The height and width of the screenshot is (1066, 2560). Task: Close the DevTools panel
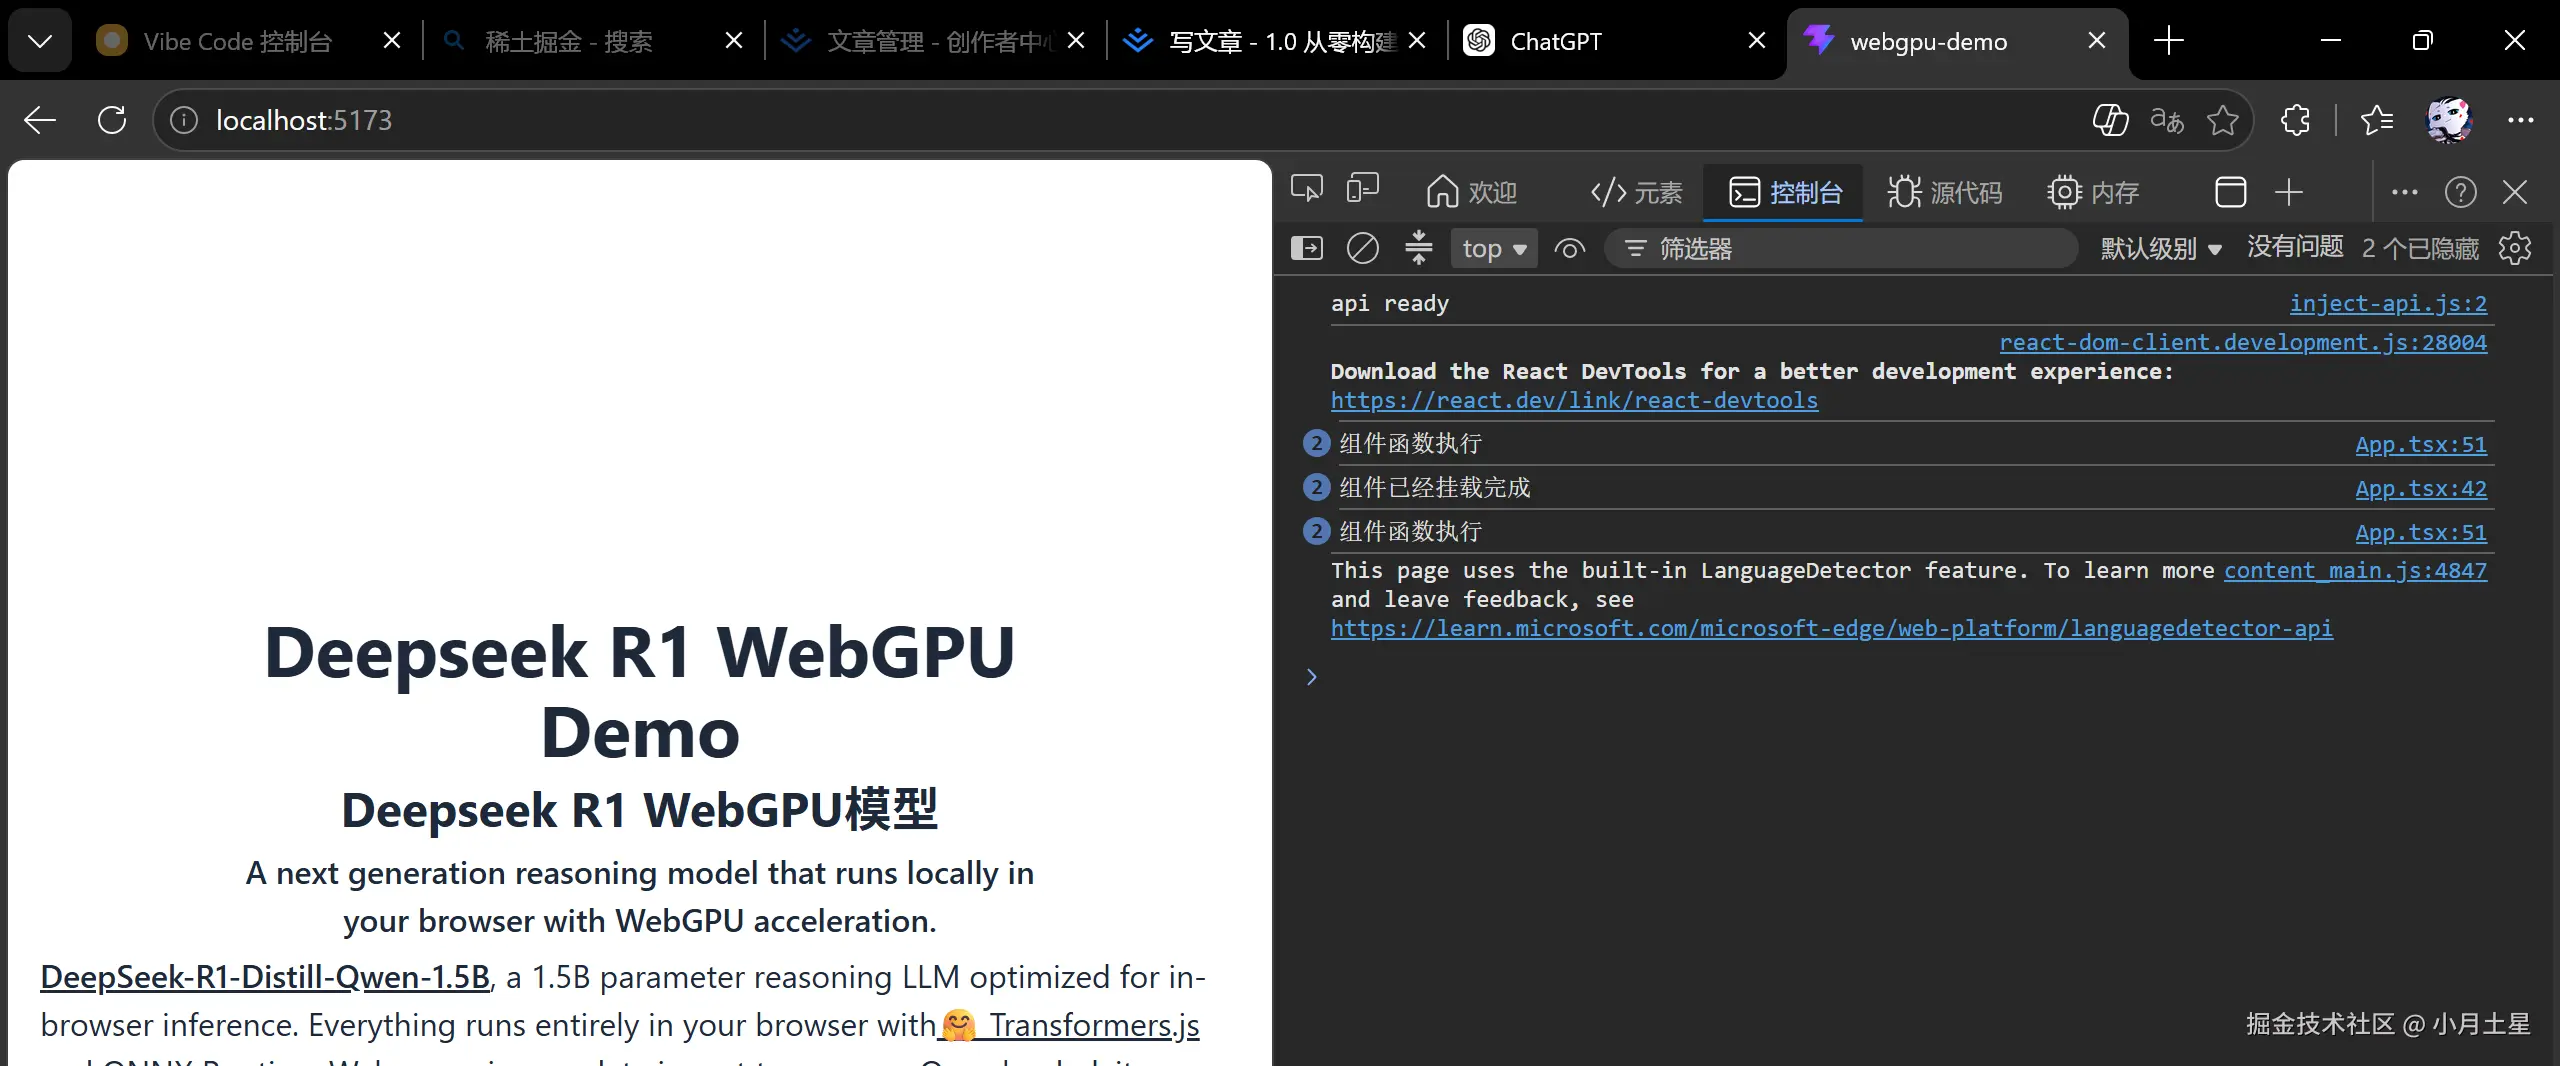click(2515, 192)
